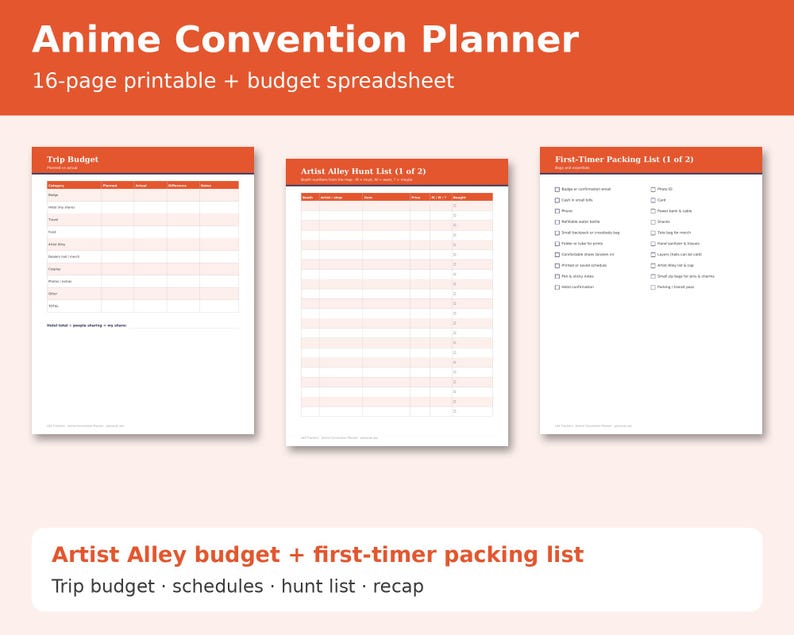Click the 'Anime Convention Planner' title
The width and height of the screenshot is (794, 635).
[305, 39]
